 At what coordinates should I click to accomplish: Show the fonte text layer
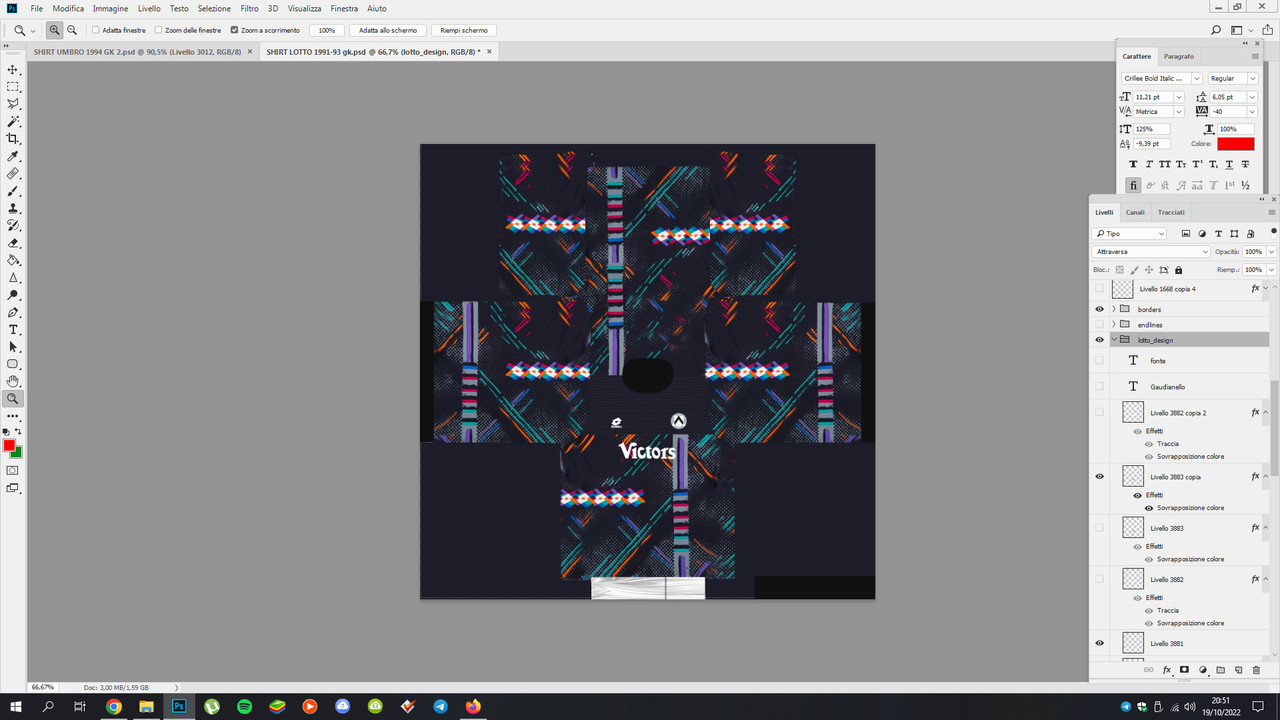click(x=1099, y=360)
